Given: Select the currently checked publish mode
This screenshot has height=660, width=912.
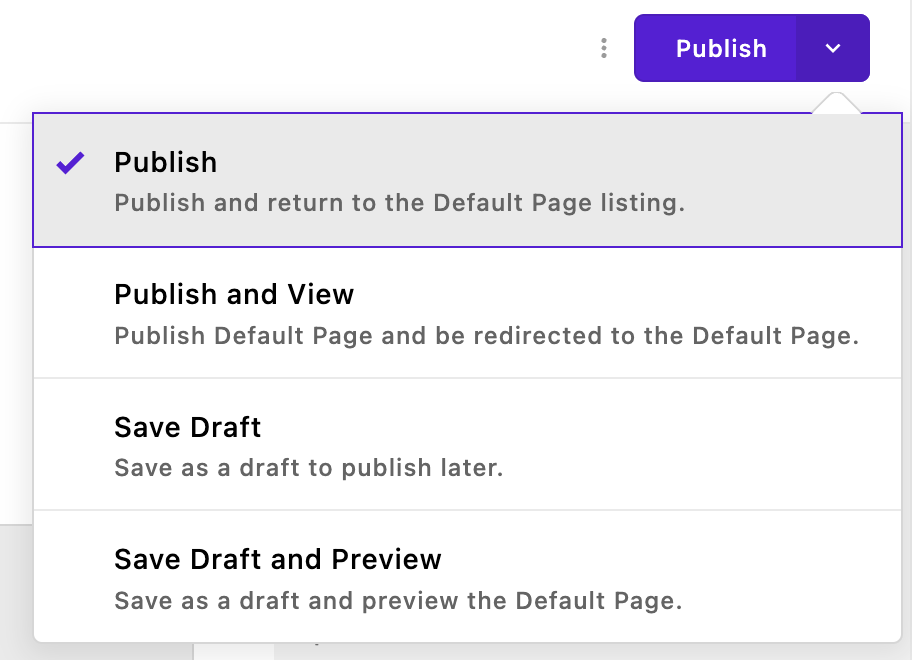Looking at the screenshot, I should point(166,162).
